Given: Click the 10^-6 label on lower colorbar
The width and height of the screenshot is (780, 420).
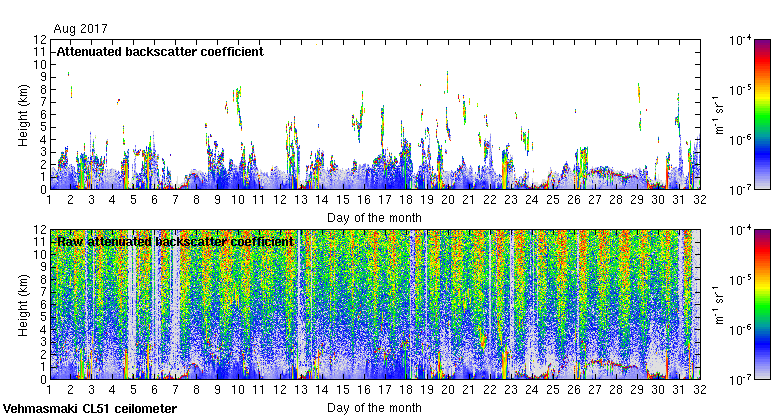Looking at the screenshot, I should click(740, 330).
